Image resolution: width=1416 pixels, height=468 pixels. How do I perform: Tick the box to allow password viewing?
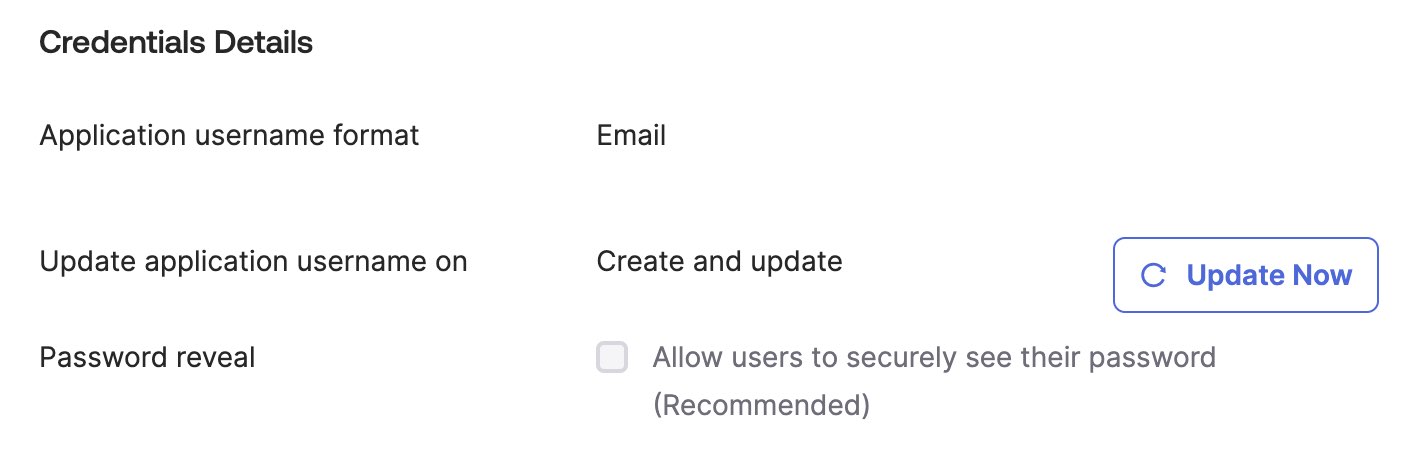[x=612, y=357]
